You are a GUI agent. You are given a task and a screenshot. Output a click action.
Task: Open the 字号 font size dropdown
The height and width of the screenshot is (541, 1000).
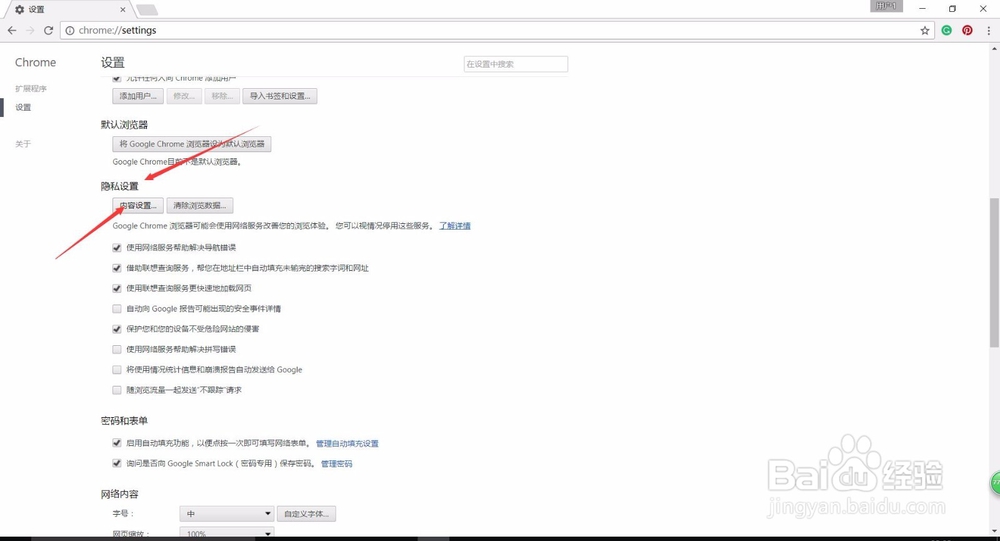click(x=226, y=514)
